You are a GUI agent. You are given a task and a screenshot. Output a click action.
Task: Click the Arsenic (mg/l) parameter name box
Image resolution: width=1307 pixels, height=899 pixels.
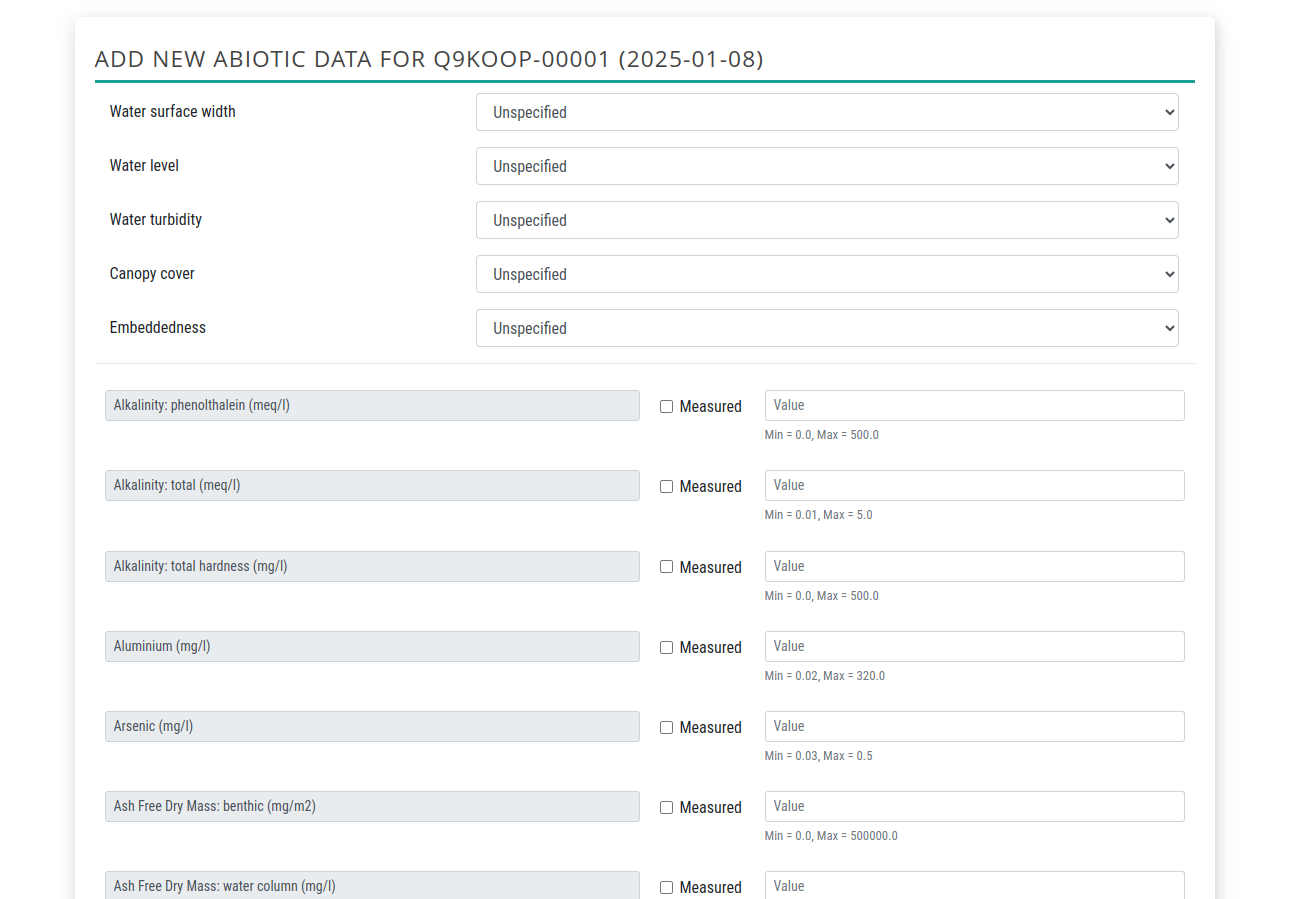[x=372, y=726]
